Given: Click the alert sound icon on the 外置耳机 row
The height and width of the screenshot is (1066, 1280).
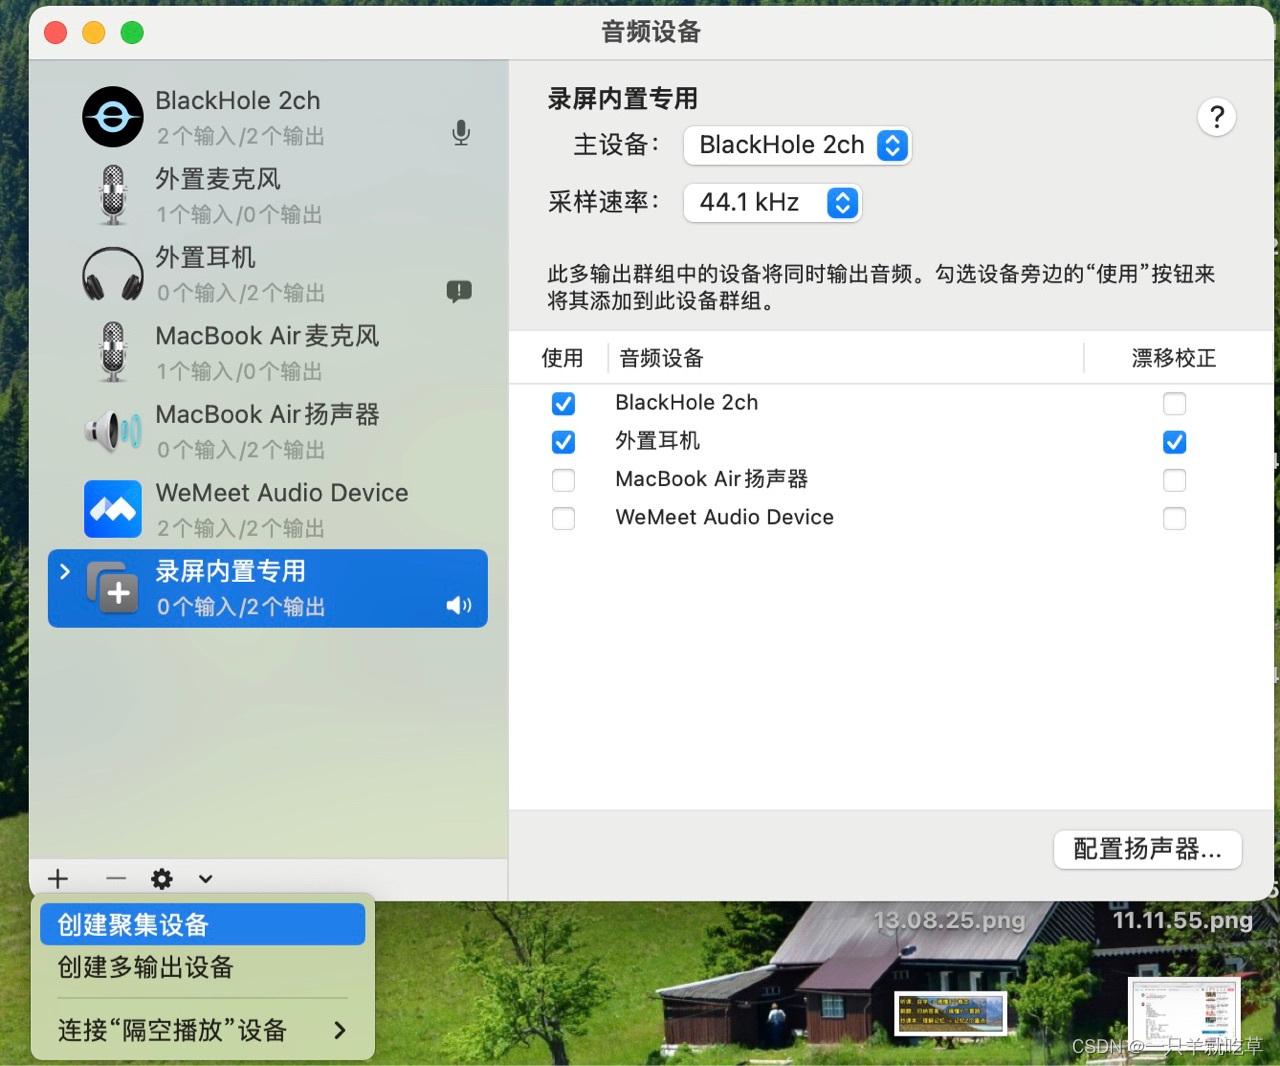Looking at the screenshot, I should (459, 291).
